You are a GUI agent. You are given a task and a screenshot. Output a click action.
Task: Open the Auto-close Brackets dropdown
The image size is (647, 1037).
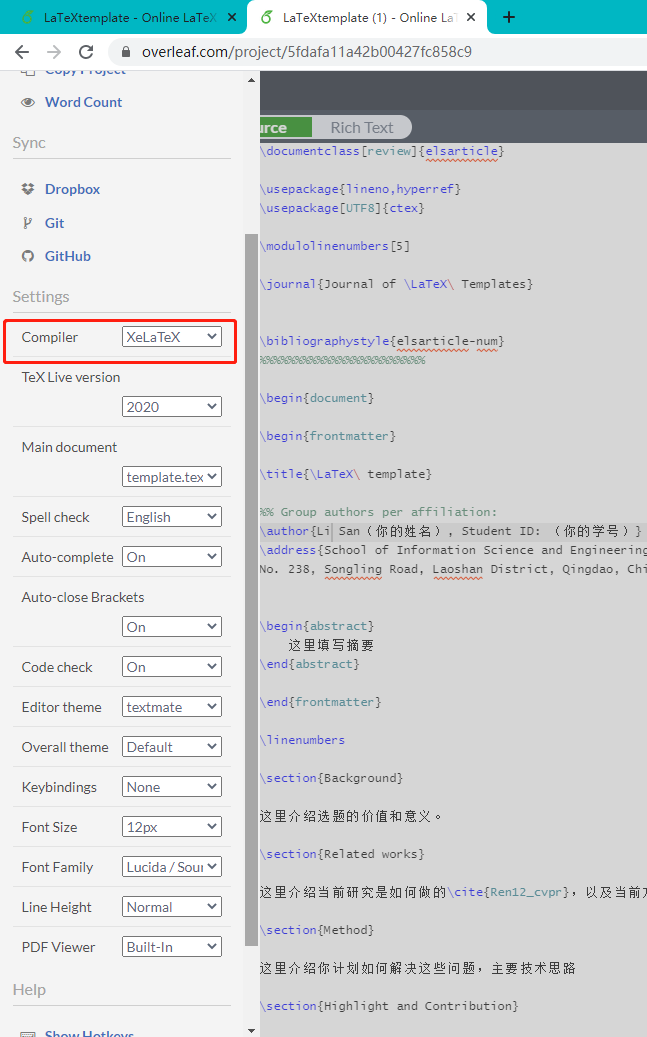coord(172,627)
